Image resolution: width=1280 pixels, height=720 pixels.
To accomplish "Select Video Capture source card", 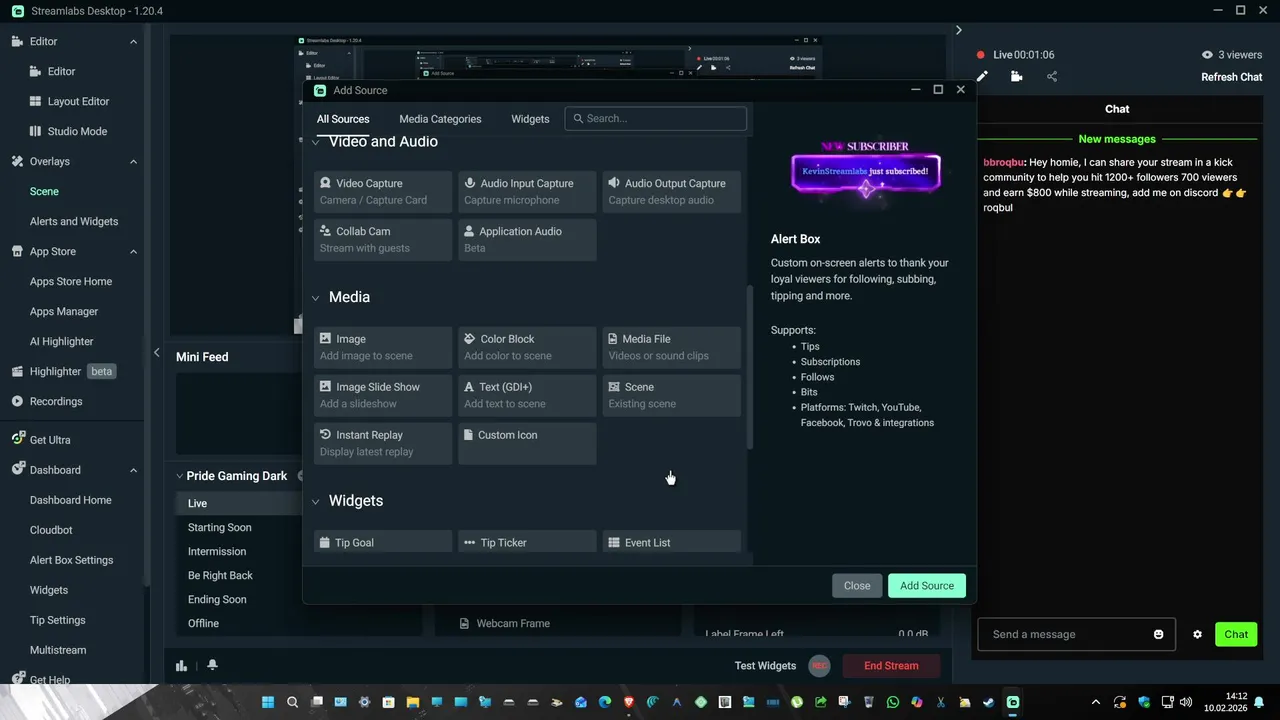I will [x=383, y=192].
